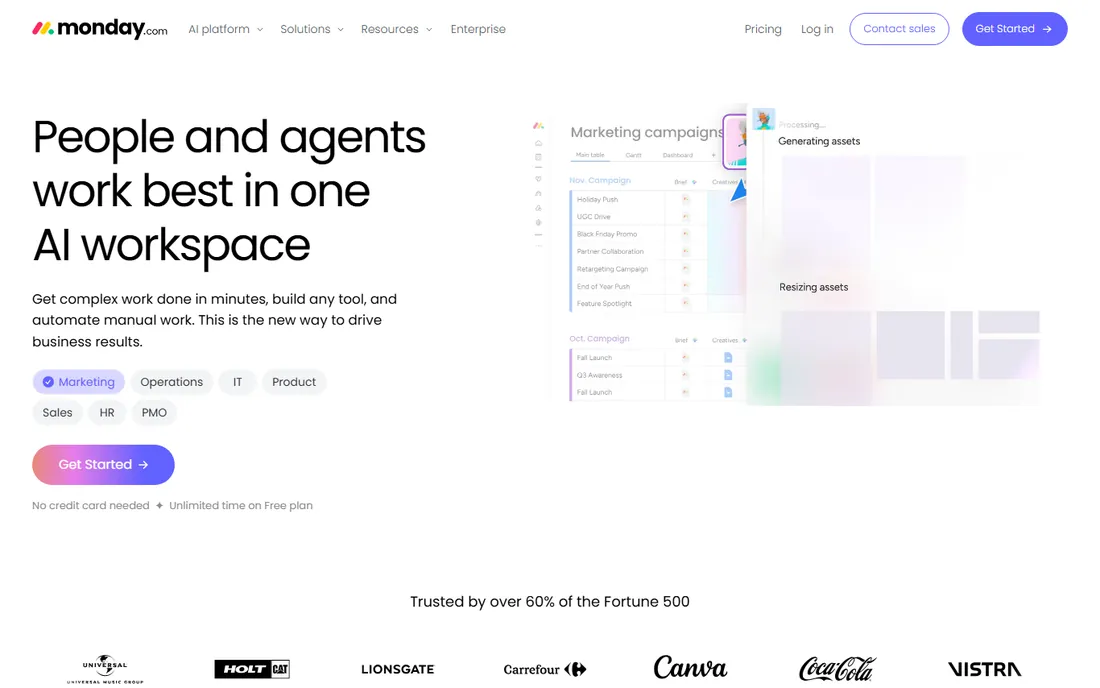Select the PMO use-case chip

coord(154,412)
